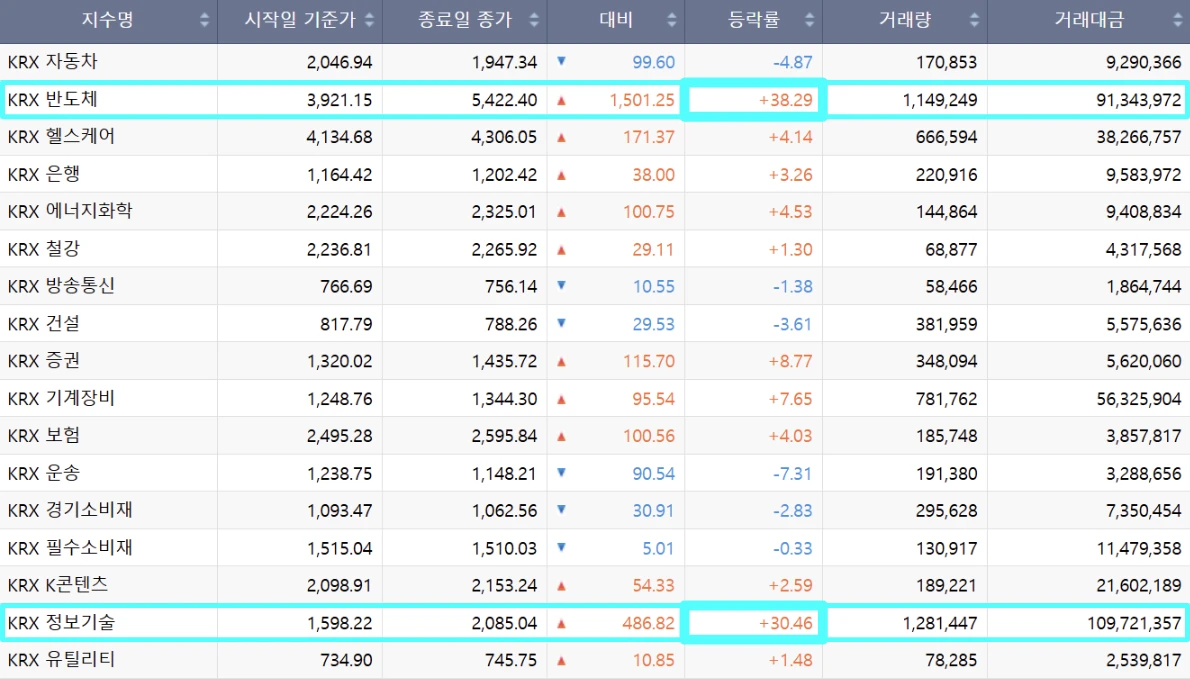Viewport: 1190px width, 679px height.
Task: Click blue down triangle in KRX 자동차 row
Action: point(561,62)
